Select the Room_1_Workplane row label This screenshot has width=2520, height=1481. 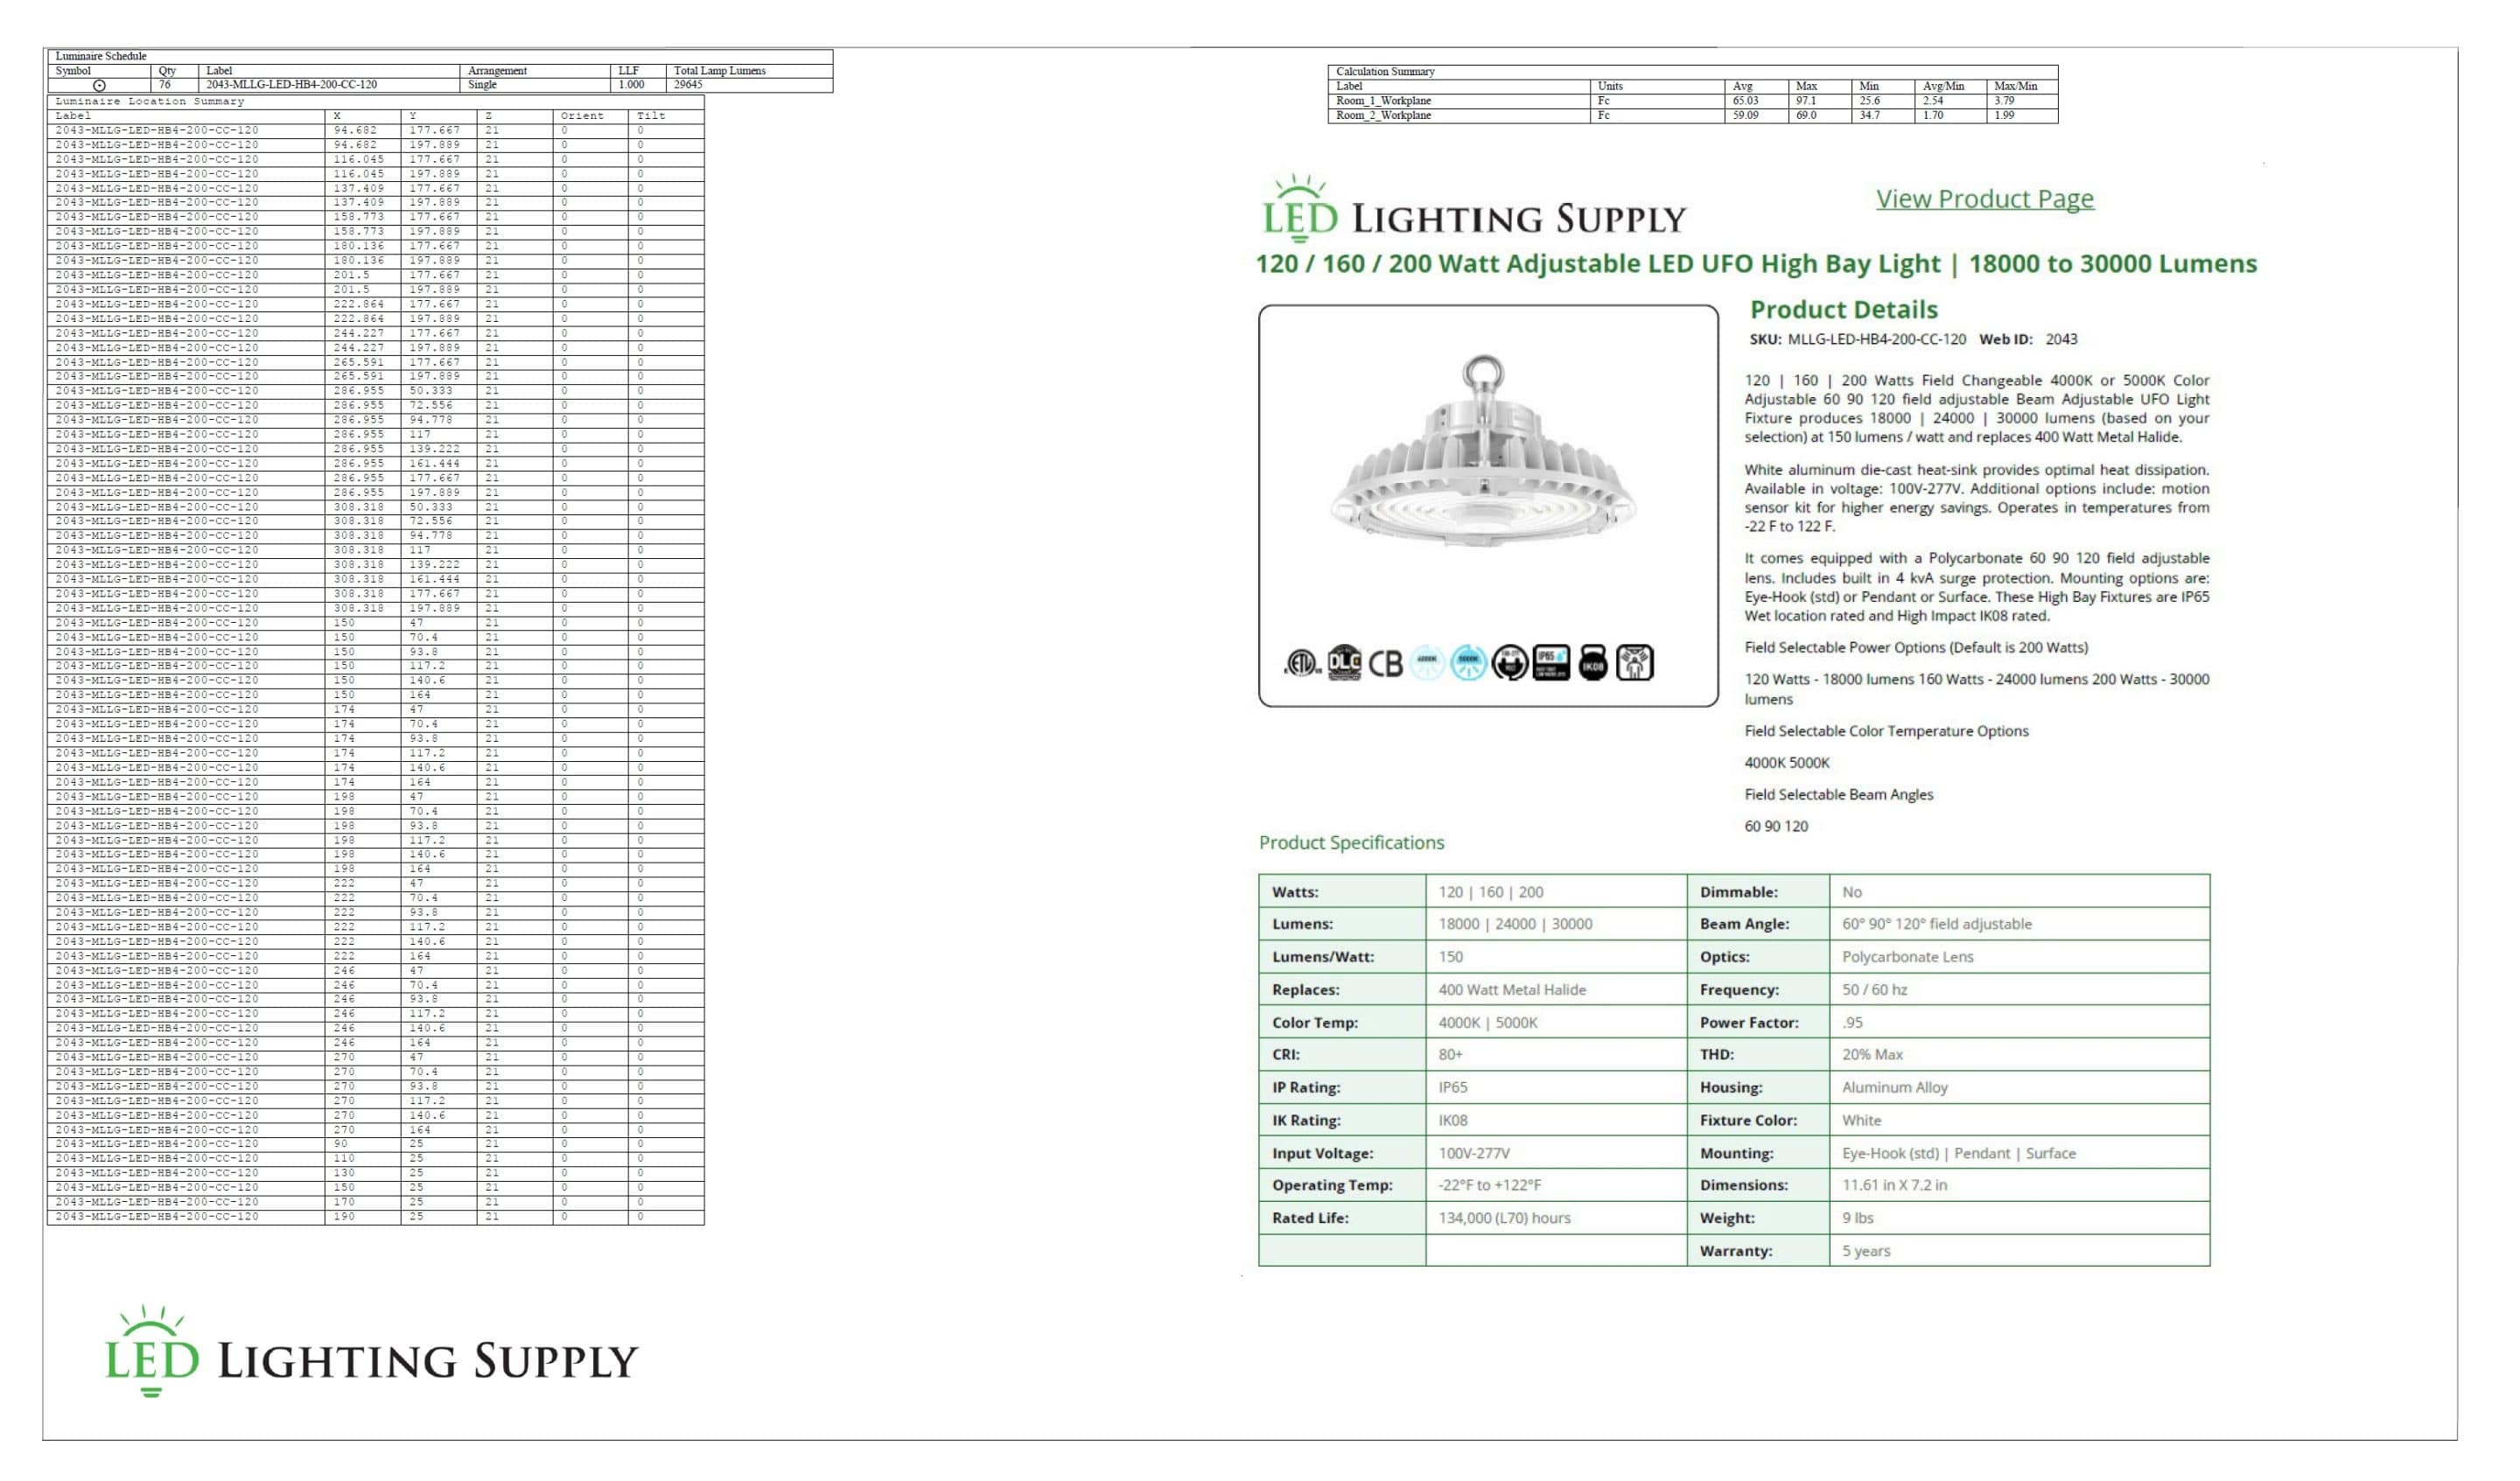(x=1383, y=101)
